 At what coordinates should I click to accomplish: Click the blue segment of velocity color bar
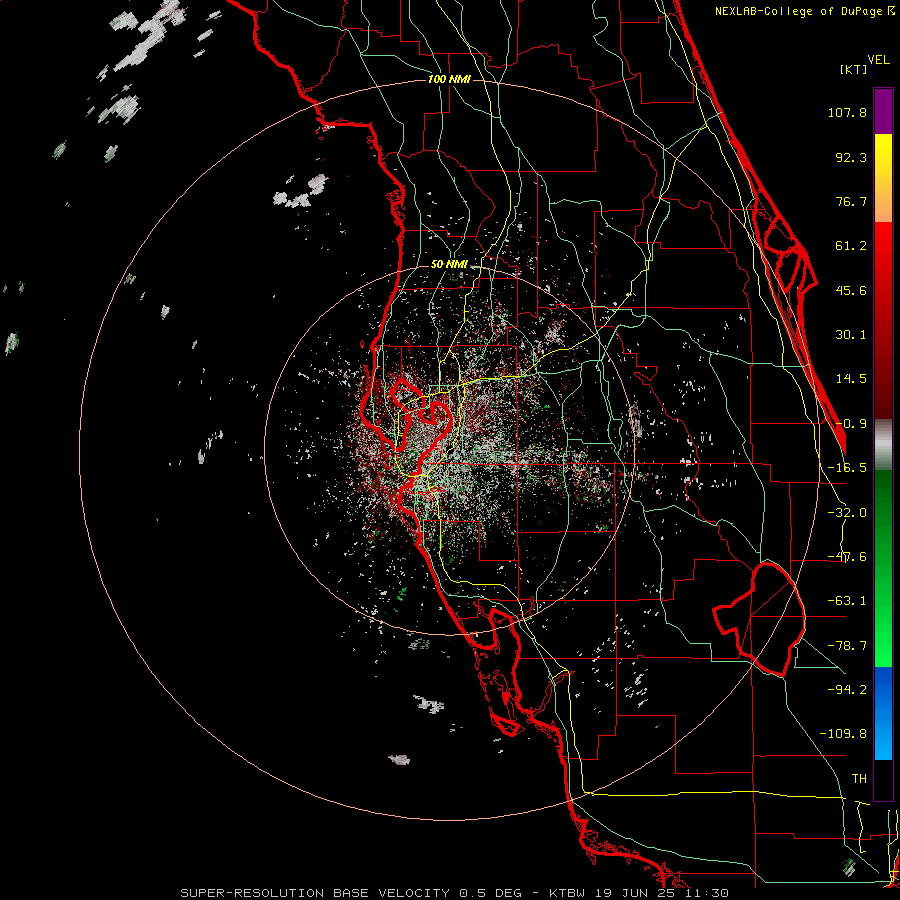point(883,713)
